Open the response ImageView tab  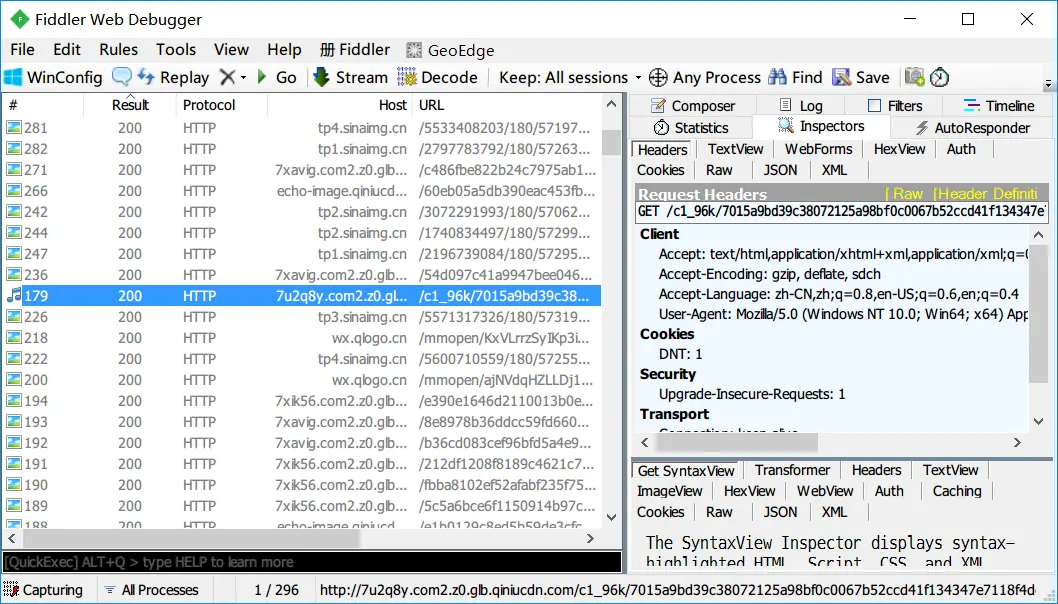pos(669,491)
